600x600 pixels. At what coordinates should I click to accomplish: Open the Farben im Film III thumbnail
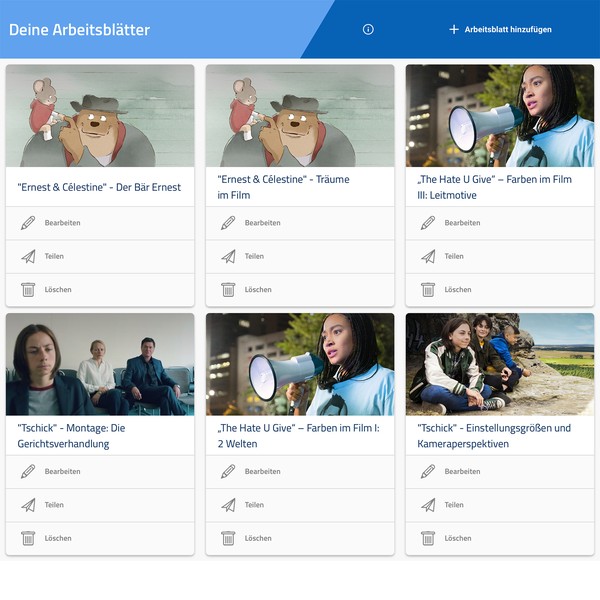(500, 116)
